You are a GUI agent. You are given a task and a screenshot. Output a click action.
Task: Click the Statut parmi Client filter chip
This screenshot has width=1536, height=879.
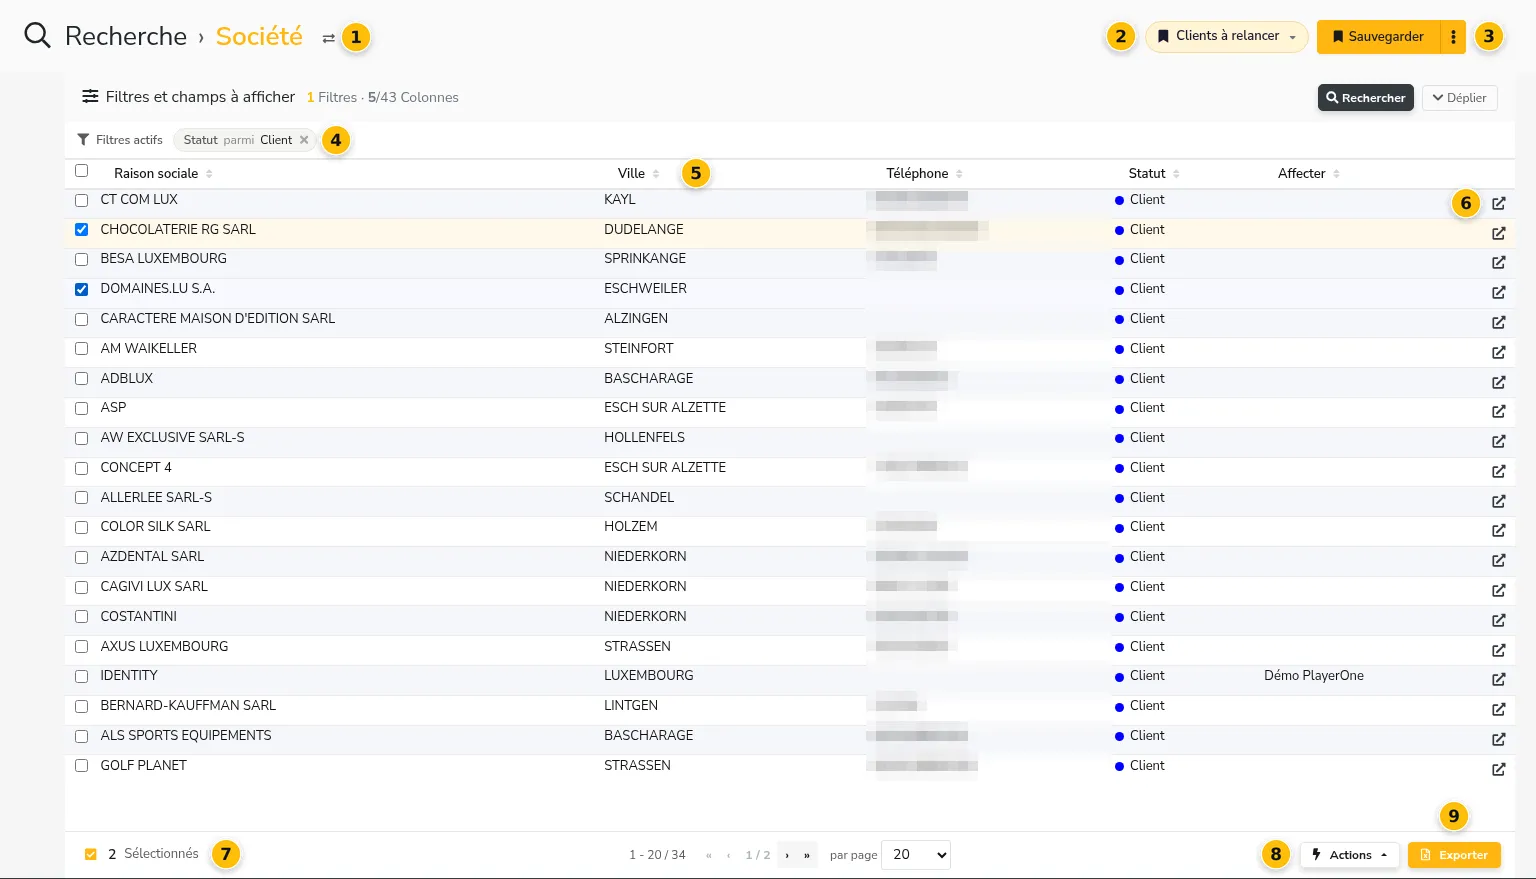[245, 140]
